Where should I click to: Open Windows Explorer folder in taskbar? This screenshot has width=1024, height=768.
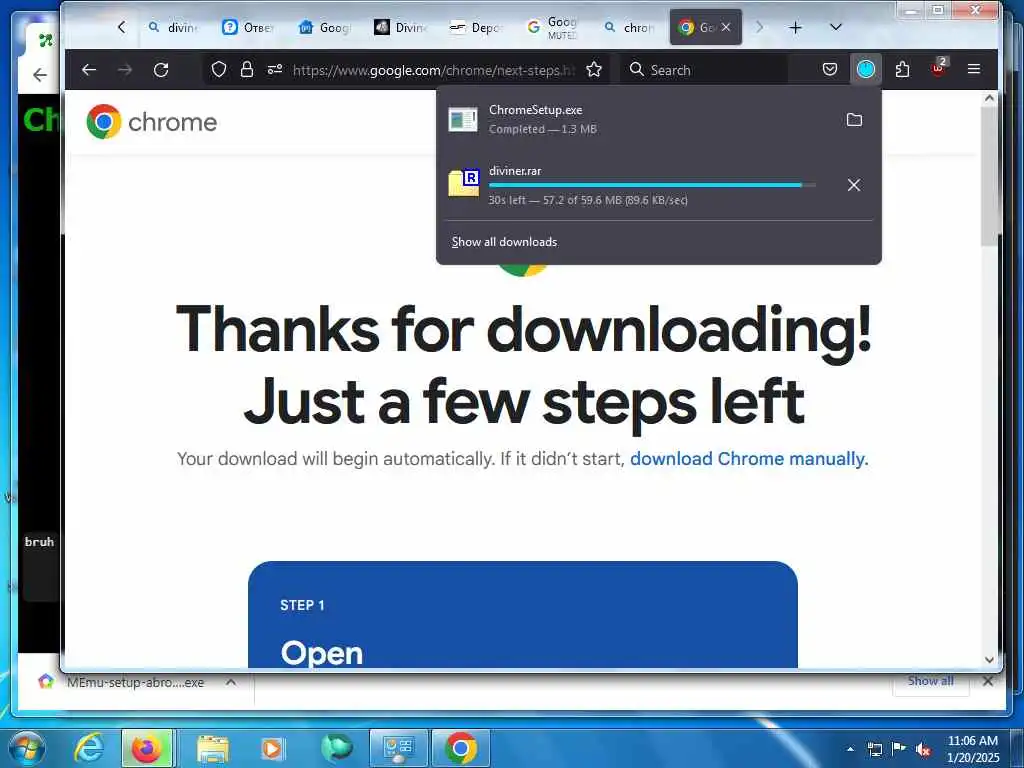[x=212, y=748]
